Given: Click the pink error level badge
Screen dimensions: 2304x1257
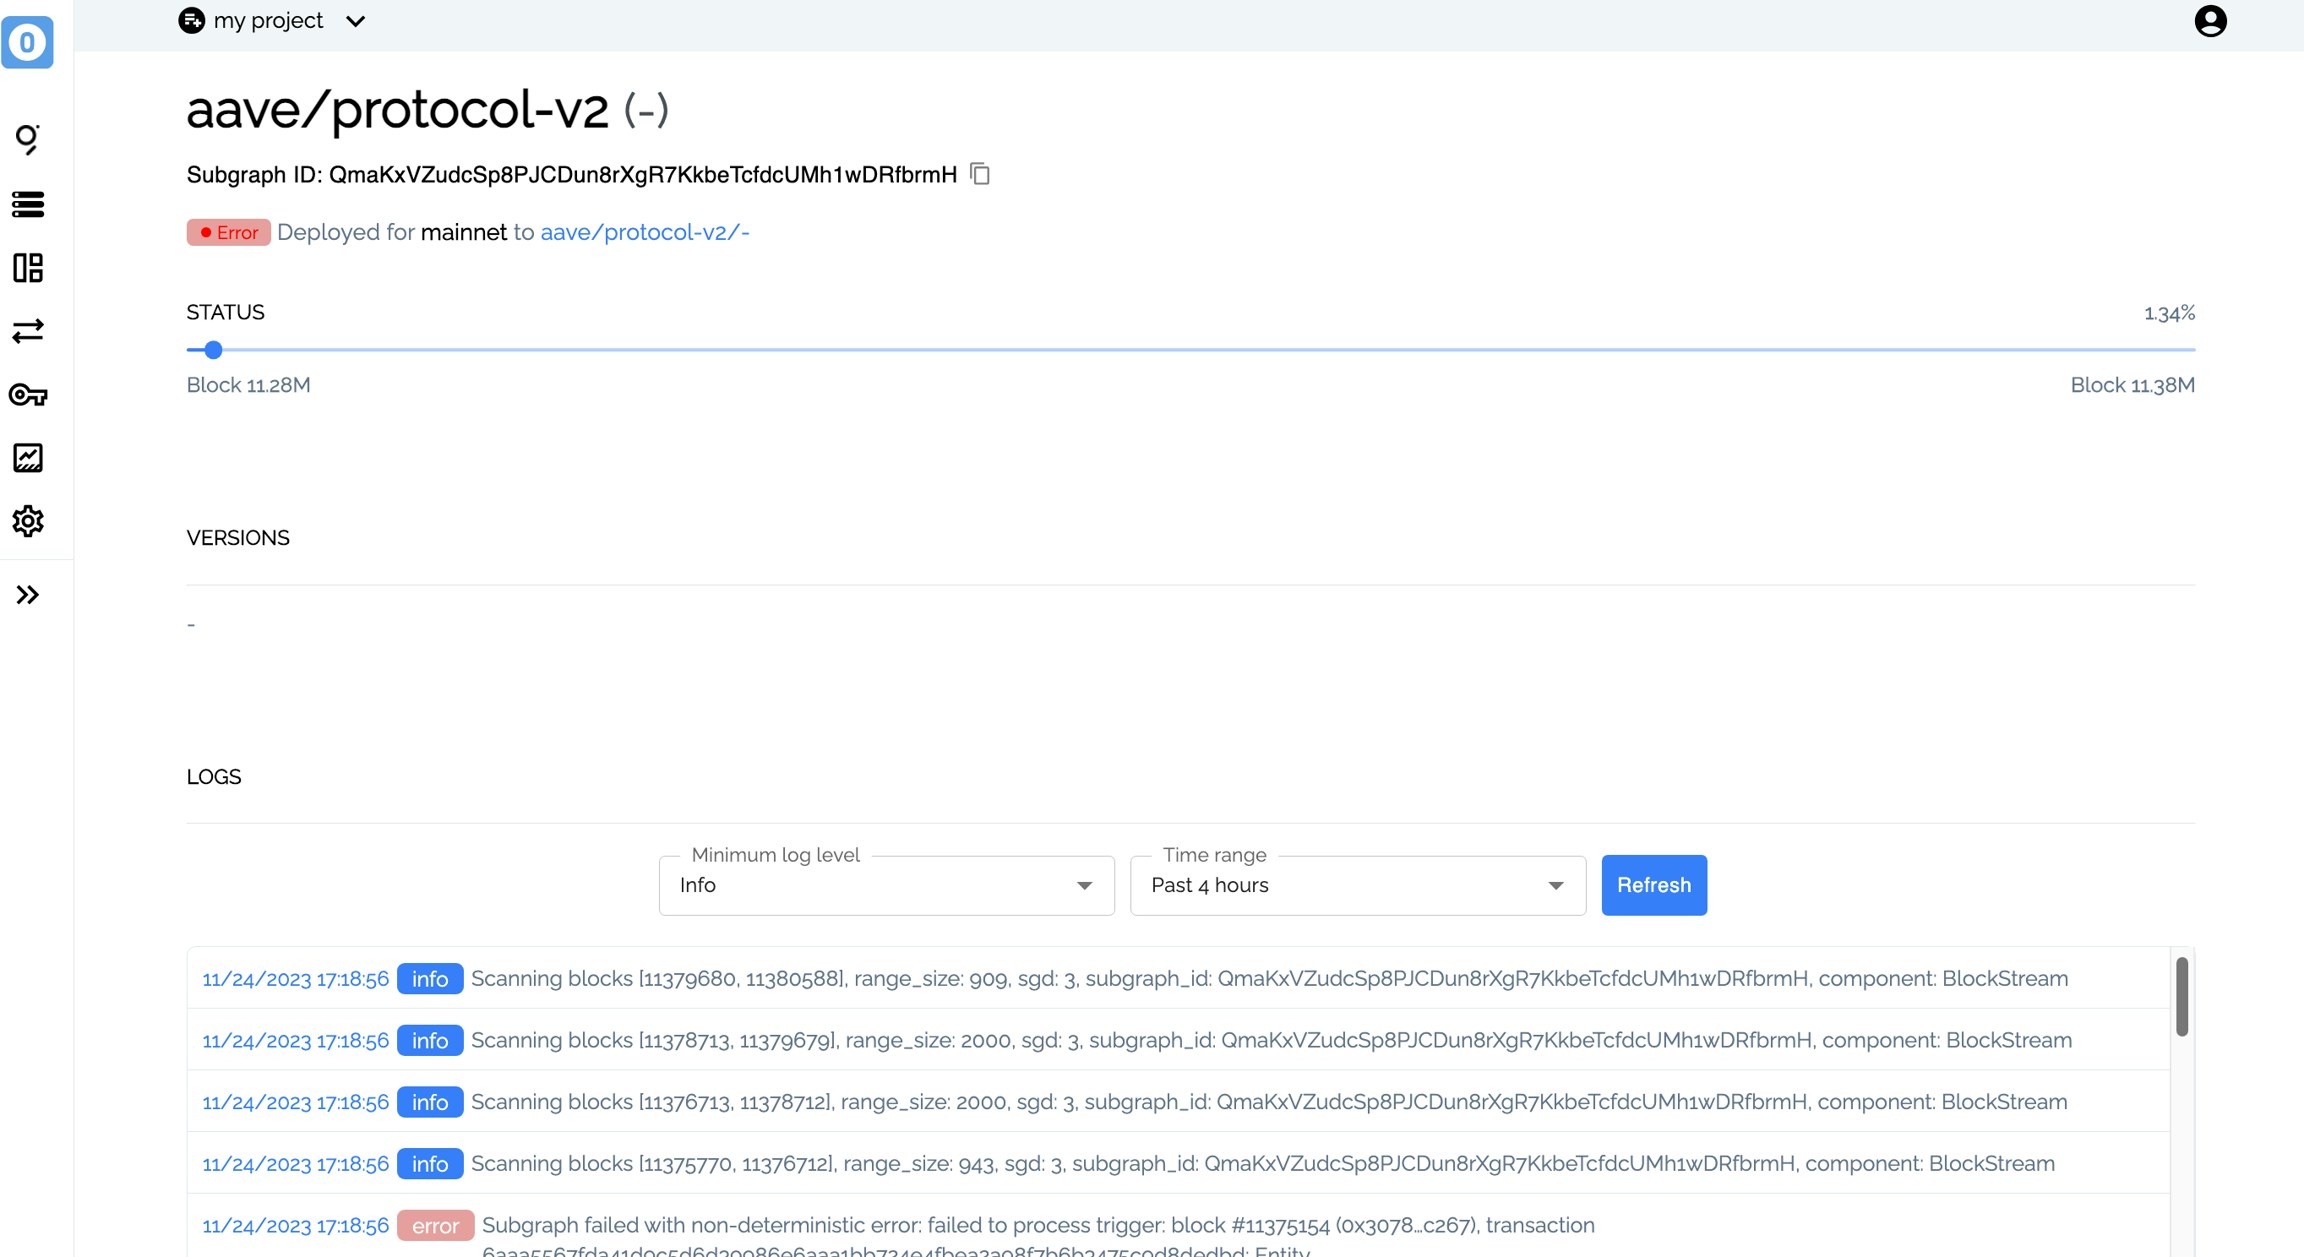Looking at the screenshot, I should point(435,1225).
